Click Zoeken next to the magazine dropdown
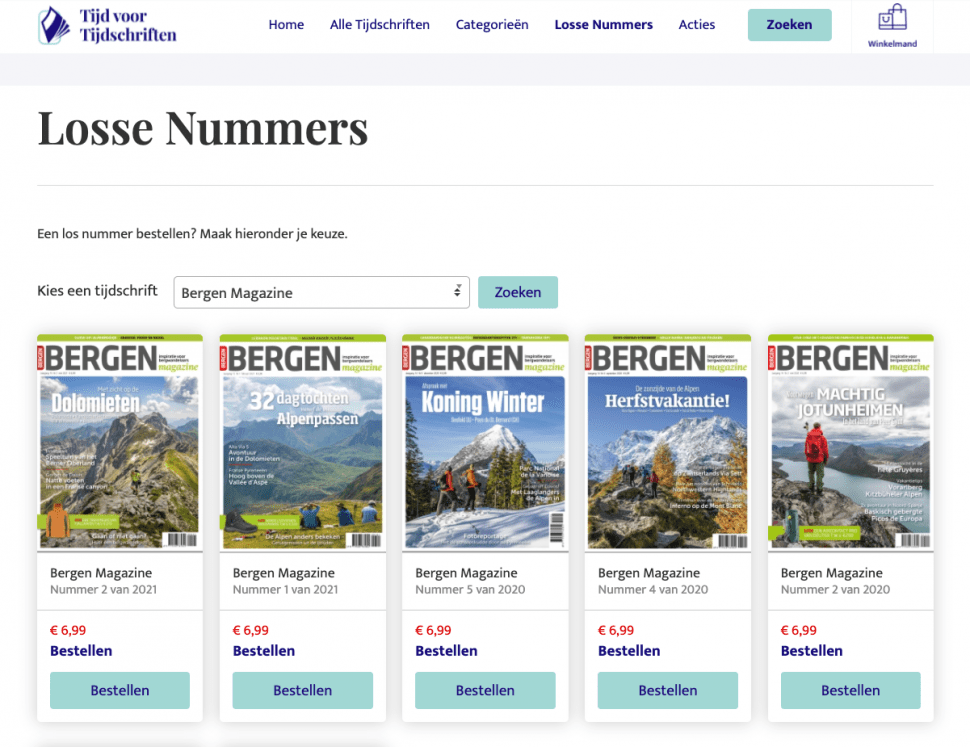 pos(517,292)
